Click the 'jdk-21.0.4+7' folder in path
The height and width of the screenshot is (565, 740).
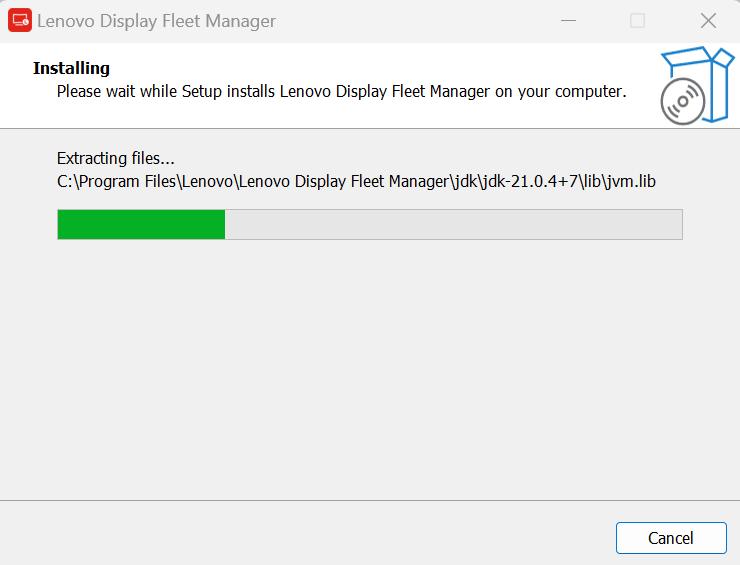[525, 181]
